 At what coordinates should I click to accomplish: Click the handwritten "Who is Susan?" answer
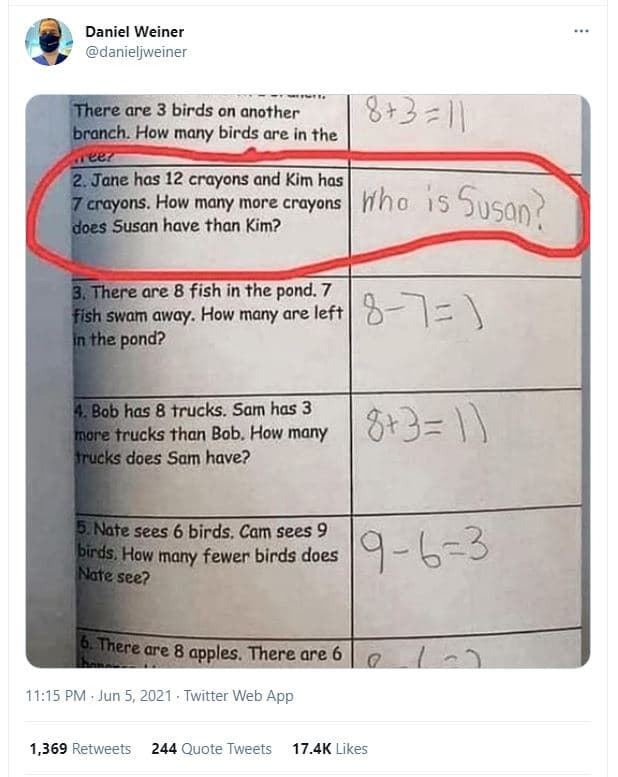[455, 209]
